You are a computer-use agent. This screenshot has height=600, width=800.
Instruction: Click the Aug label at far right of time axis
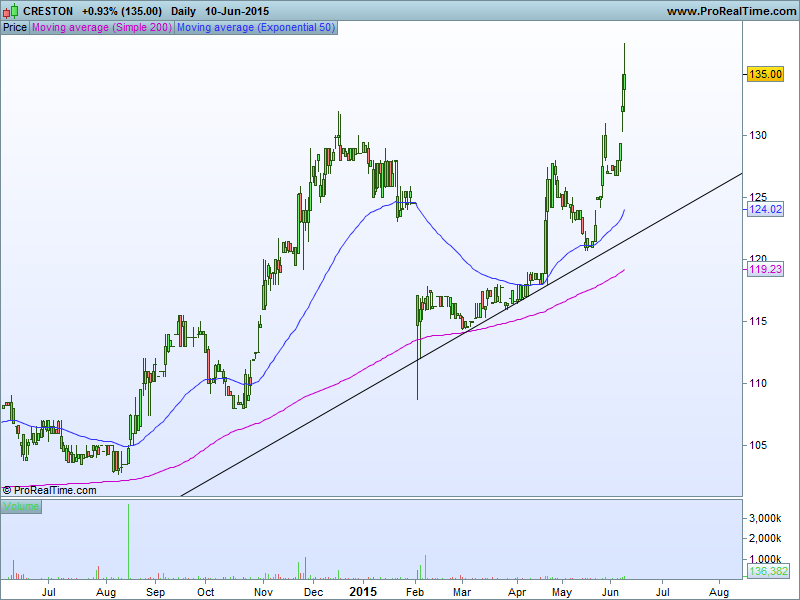click(x=718, y=592)
